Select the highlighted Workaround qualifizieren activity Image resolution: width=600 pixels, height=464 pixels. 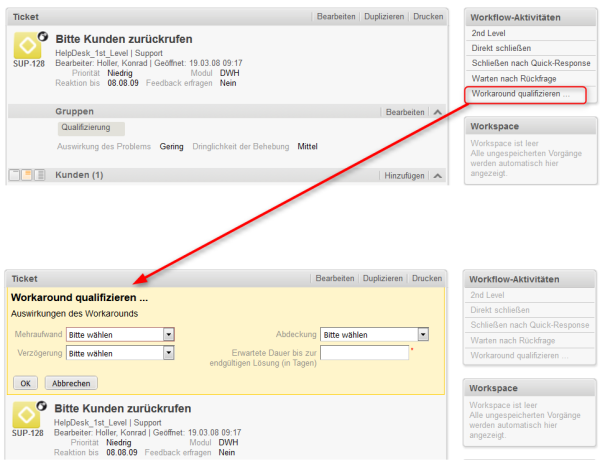pos(520,94)
